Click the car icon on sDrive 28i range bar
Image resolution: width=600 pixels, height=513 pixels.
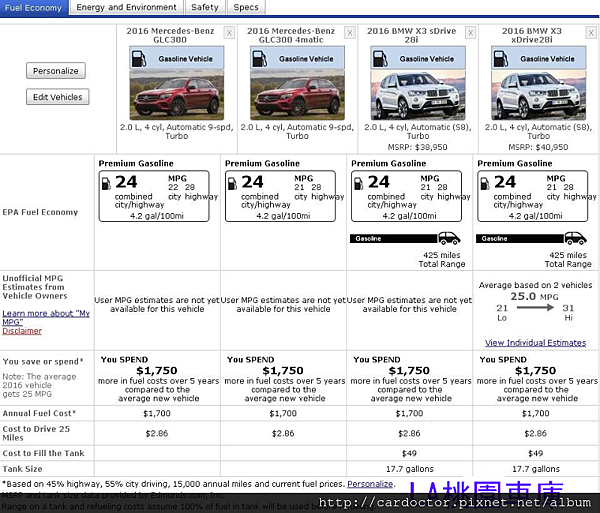[x=449, y=238]
